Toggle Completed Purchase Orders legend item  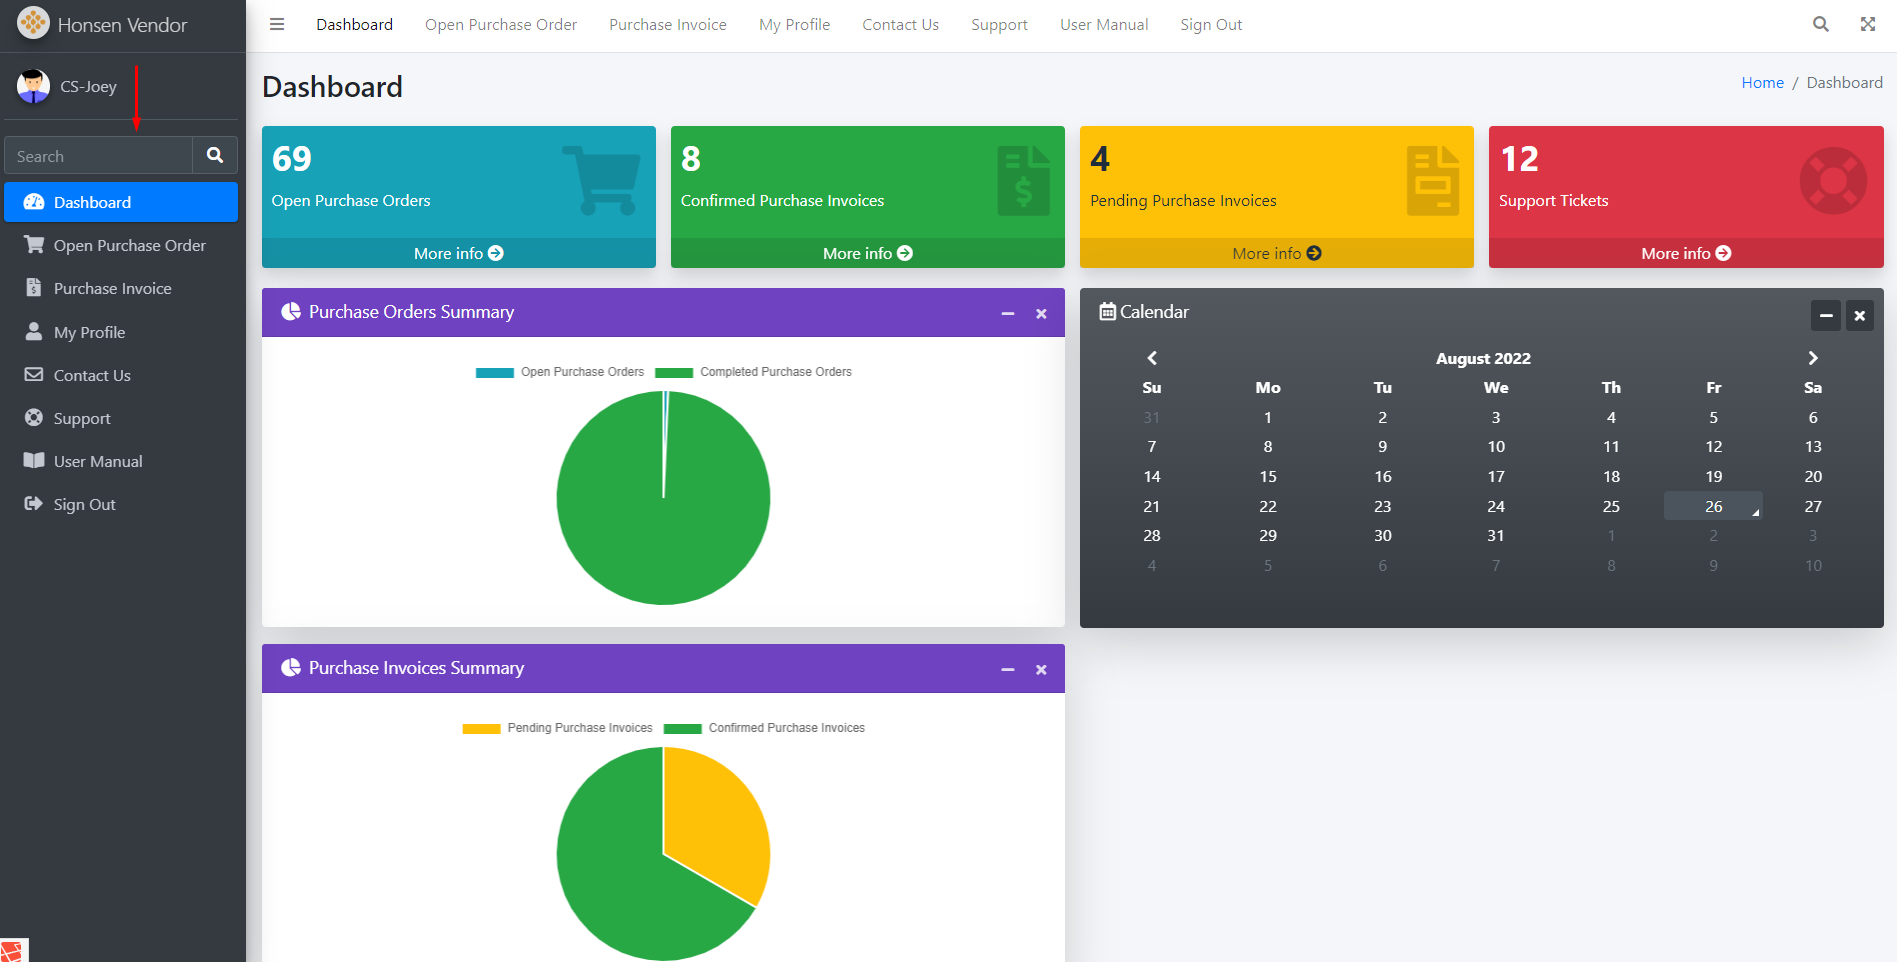pos(754,372)
